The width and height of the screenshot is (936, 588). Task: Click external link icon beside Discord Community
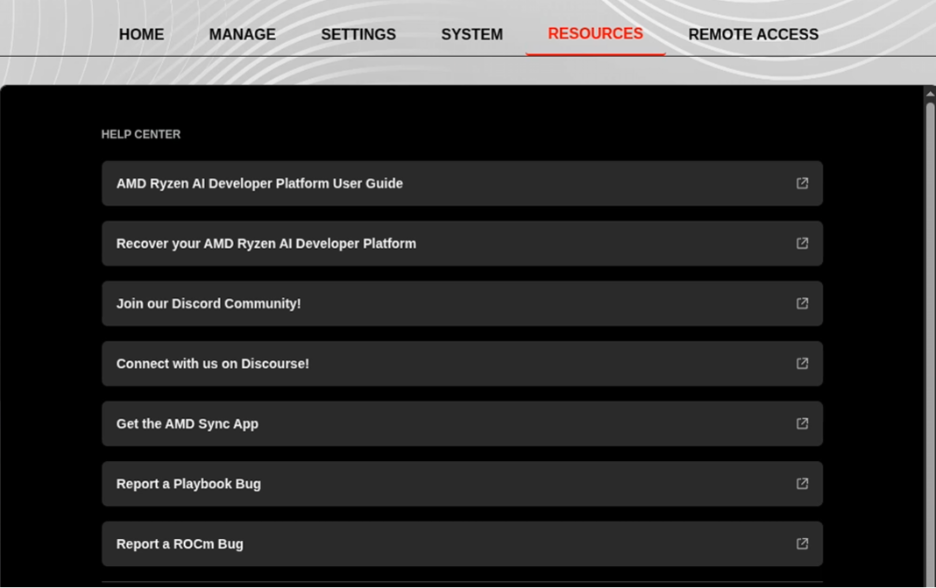[802, 303]
